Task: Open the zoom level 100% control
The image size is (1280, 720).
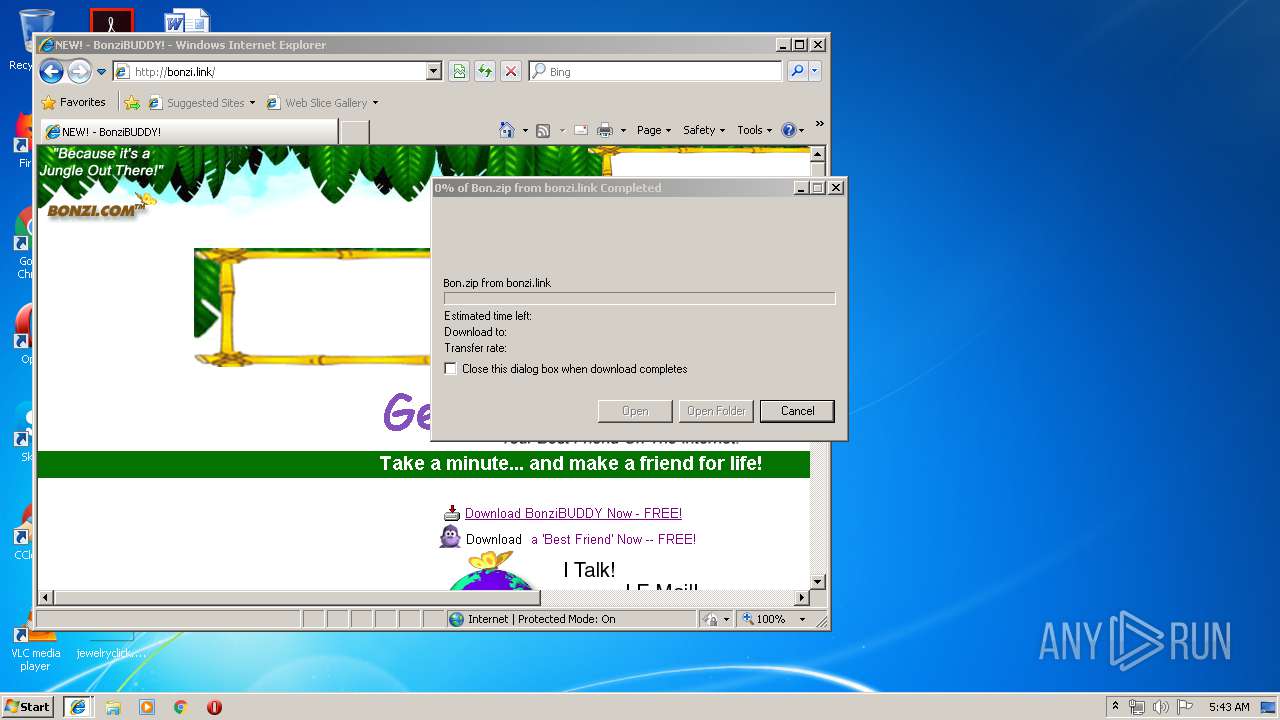Action: point(764,619)
